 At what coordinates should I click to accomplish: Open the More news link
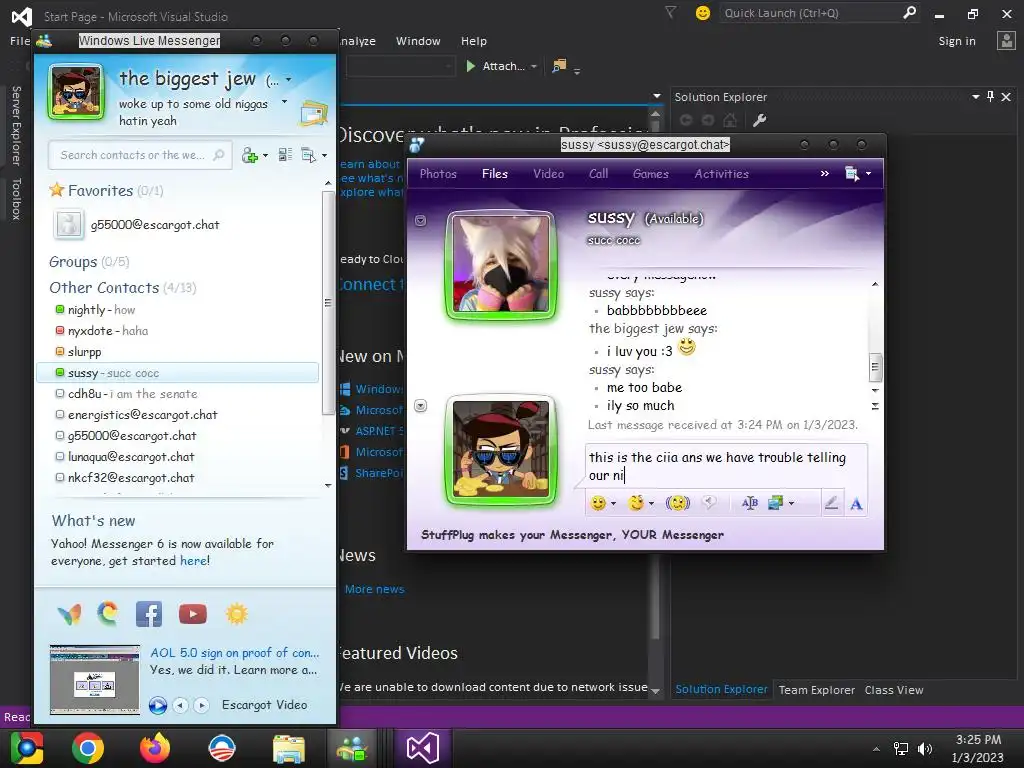[x=375, y=589]
